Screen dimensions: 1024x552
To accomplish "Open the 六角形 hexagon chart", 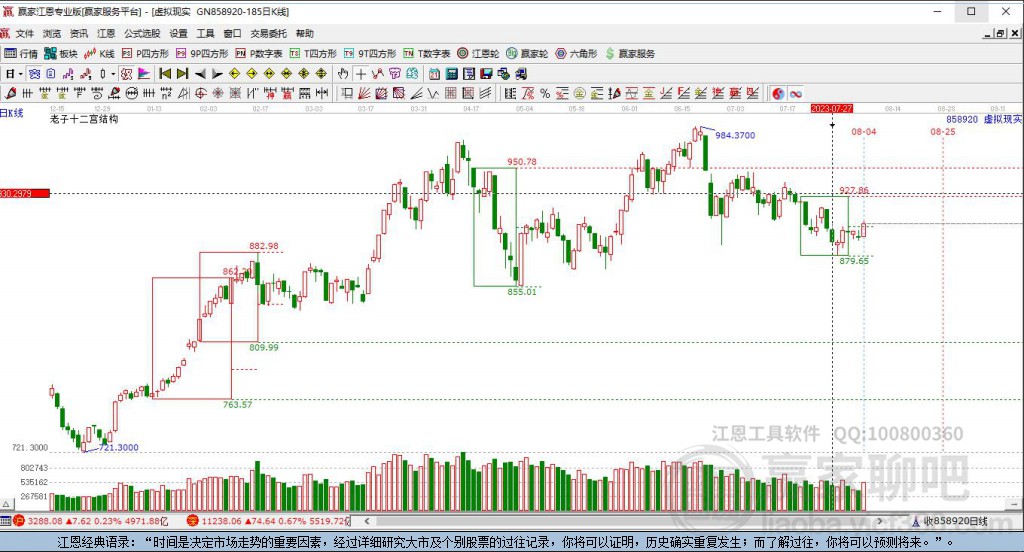I will (576, 54).
